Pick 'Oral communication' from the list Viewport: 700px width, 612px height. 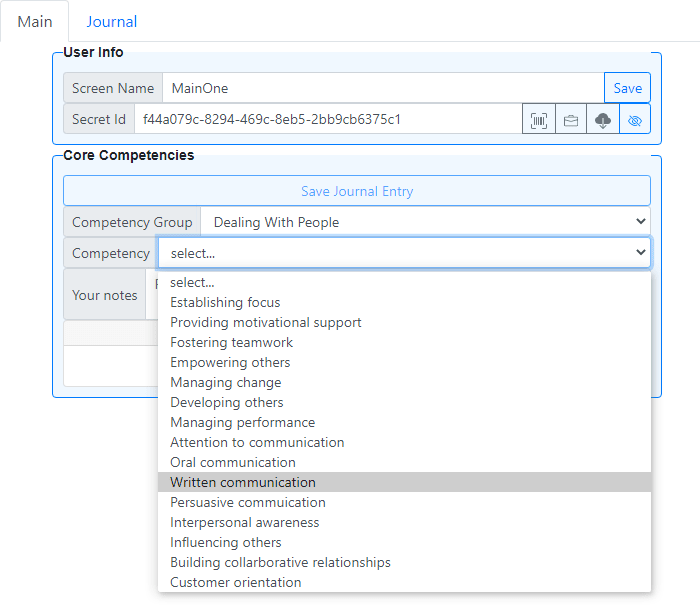(x=404, y=462)
